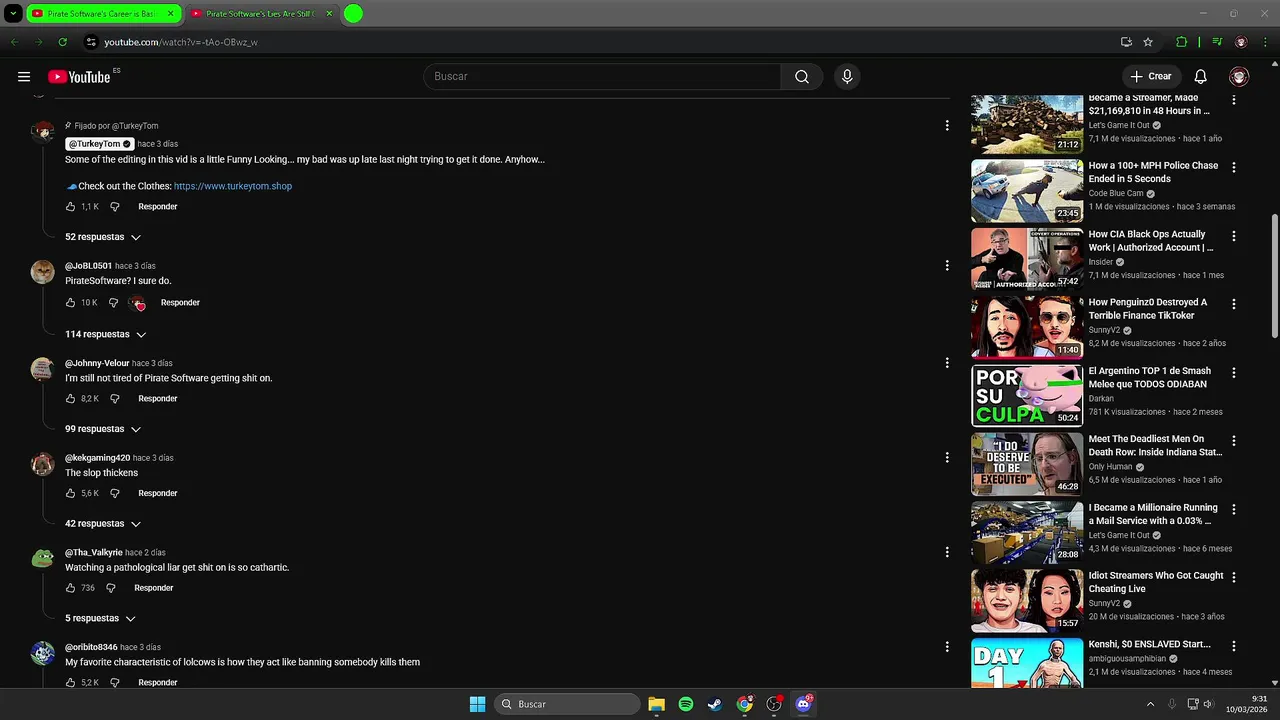1280x720 pixels.
Task: Open 'Idiot Streamers Who Got Caught' thumbnail
Action: pos(1027,601)
